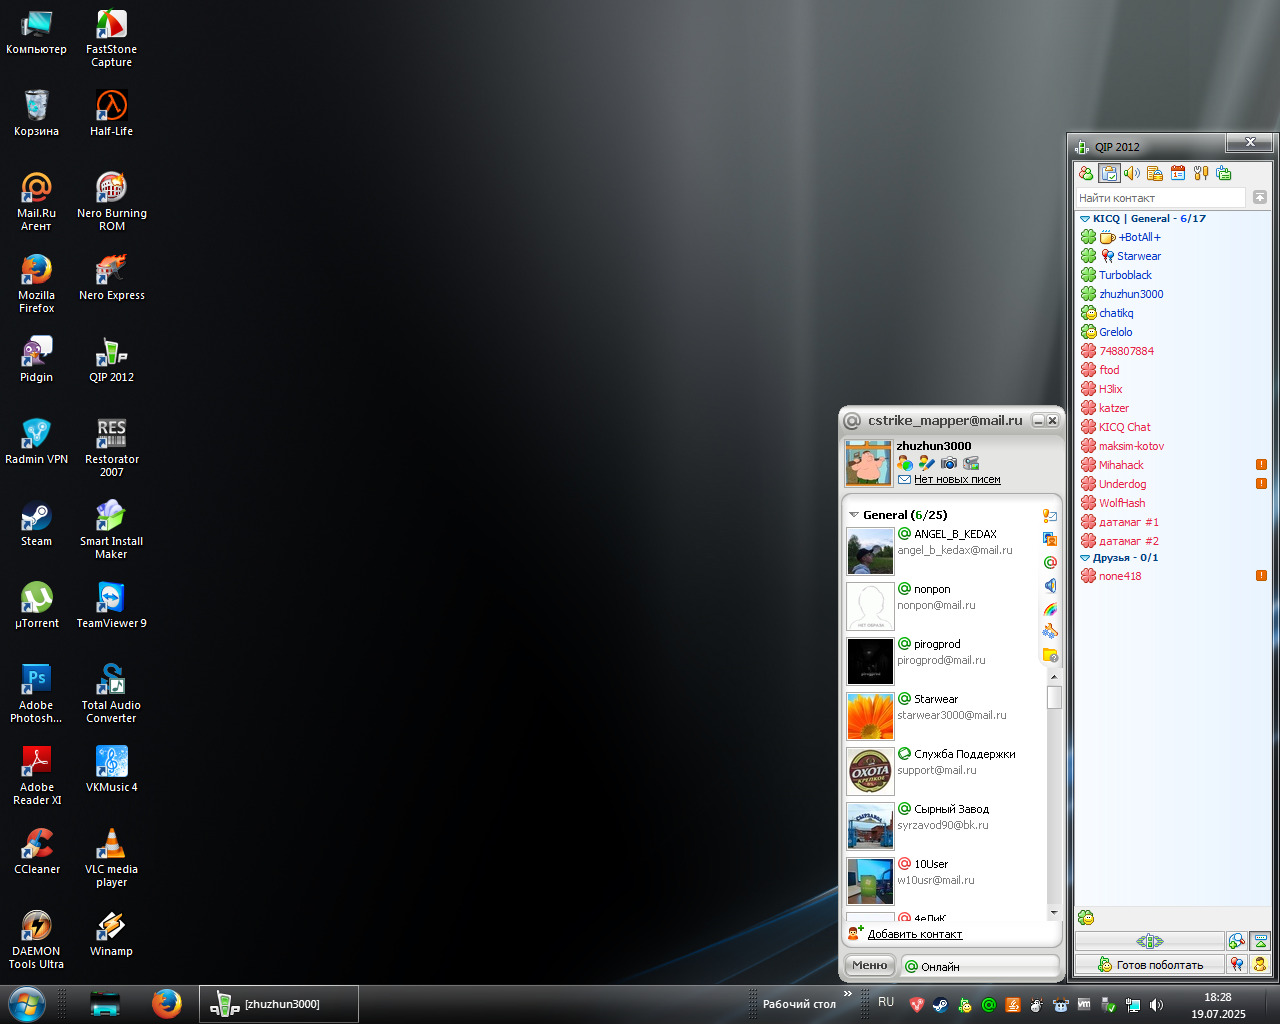Screen dimensions: 1280x1024
Task: Click the volume speaker icon in system tray
Action: (x=1157, y=1005)
